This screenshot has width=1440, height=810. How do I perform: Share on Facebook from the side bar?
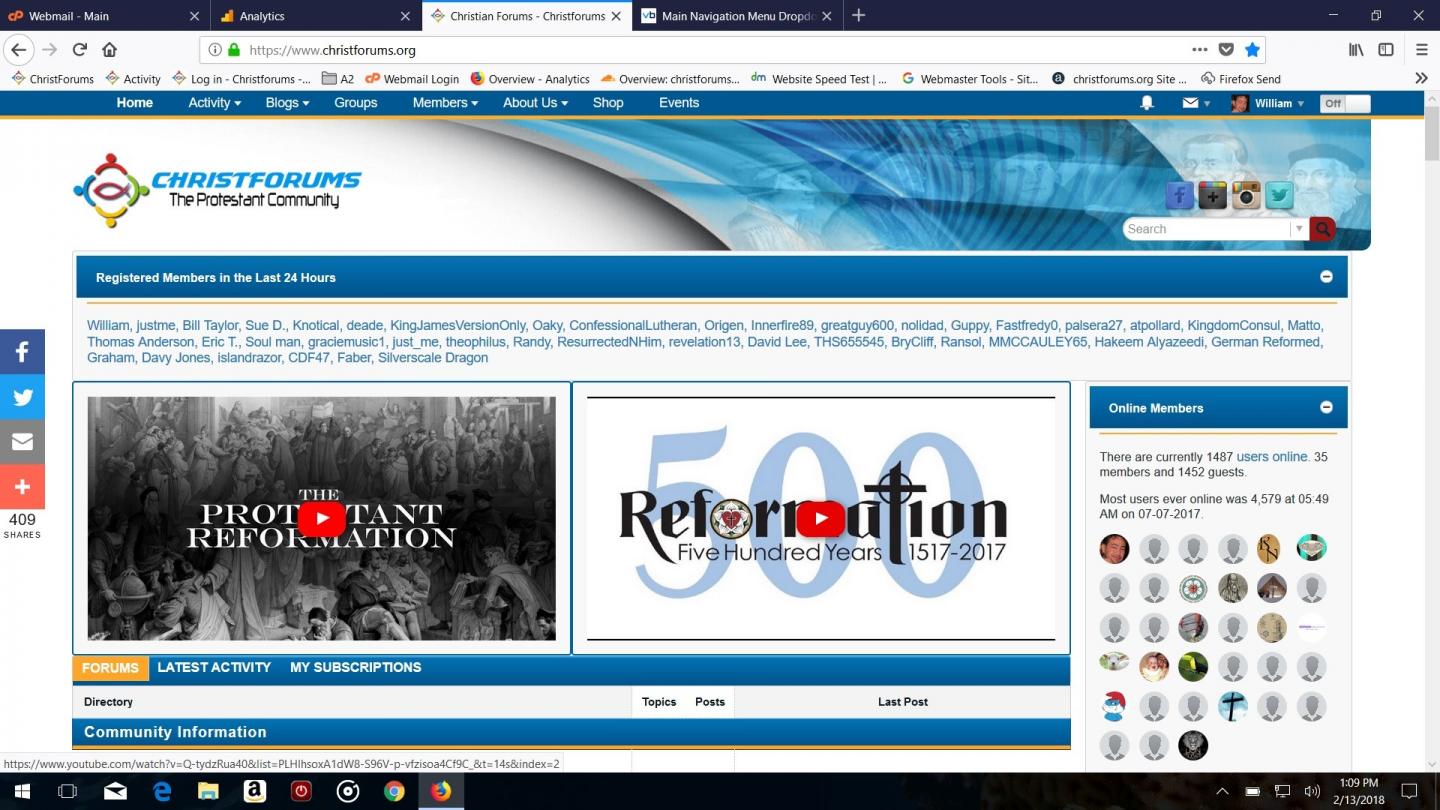(22, 352)
